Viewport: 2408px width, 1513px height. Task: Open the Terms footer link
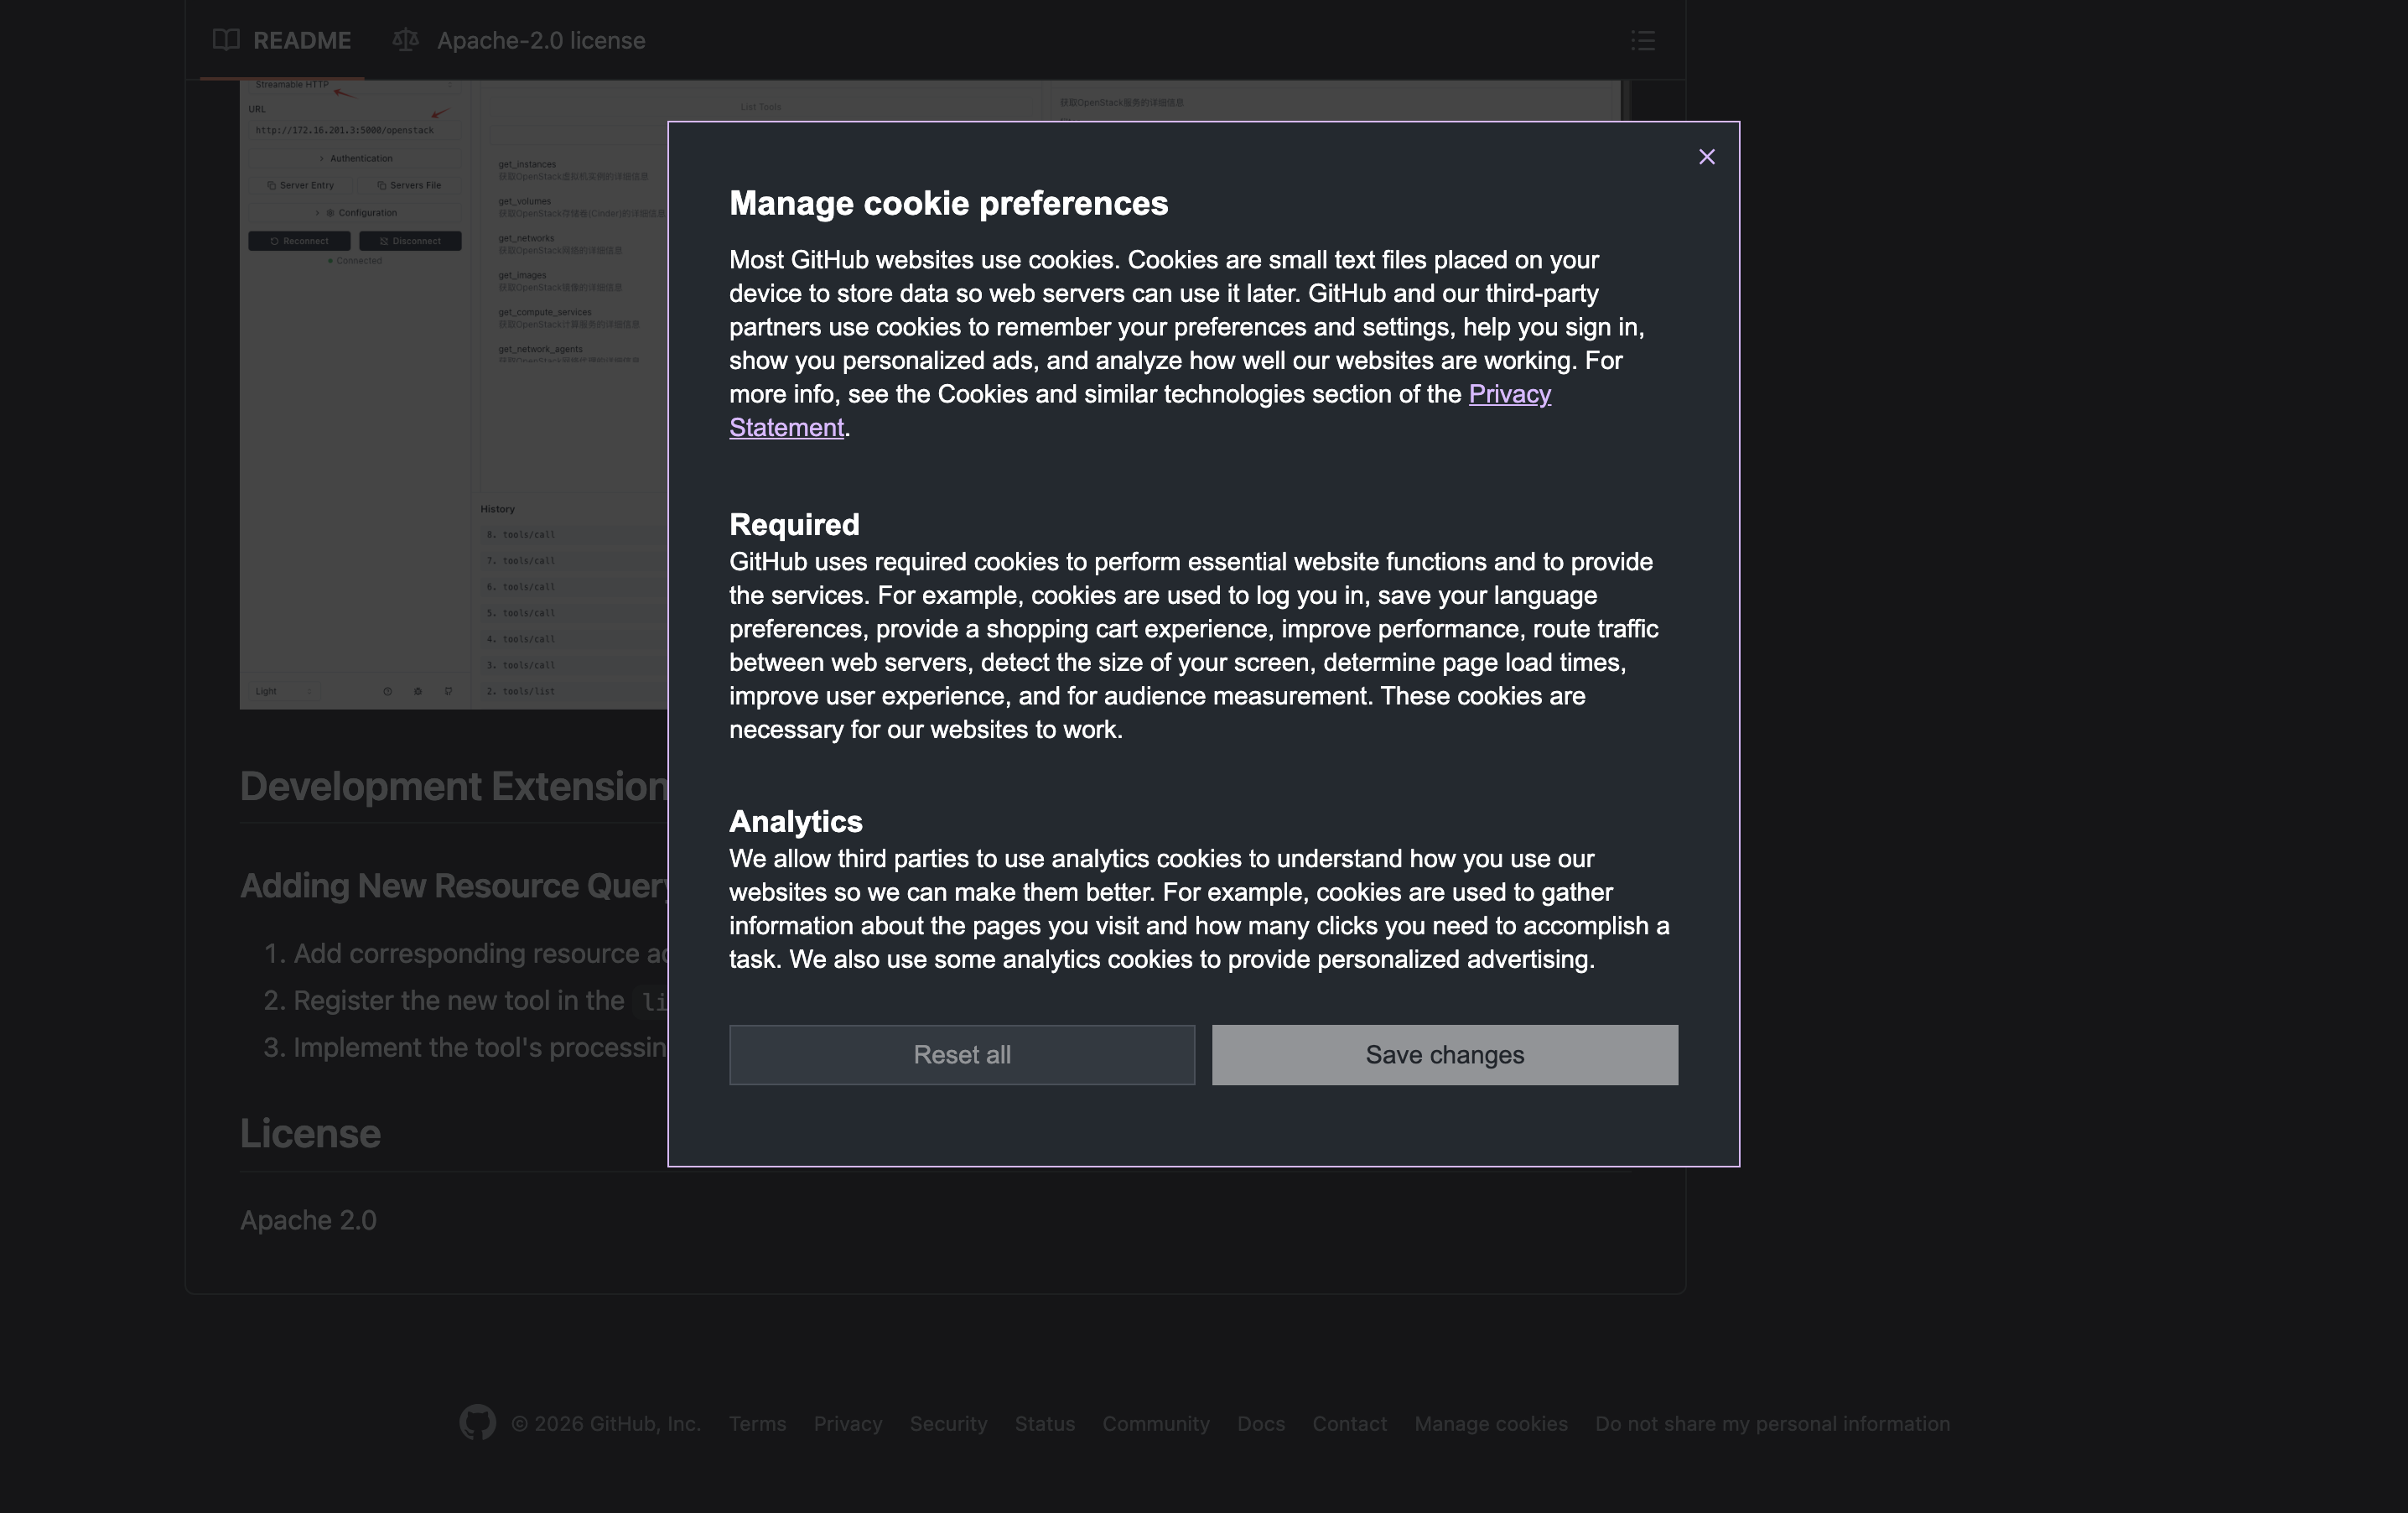(x=757, y=1423)
